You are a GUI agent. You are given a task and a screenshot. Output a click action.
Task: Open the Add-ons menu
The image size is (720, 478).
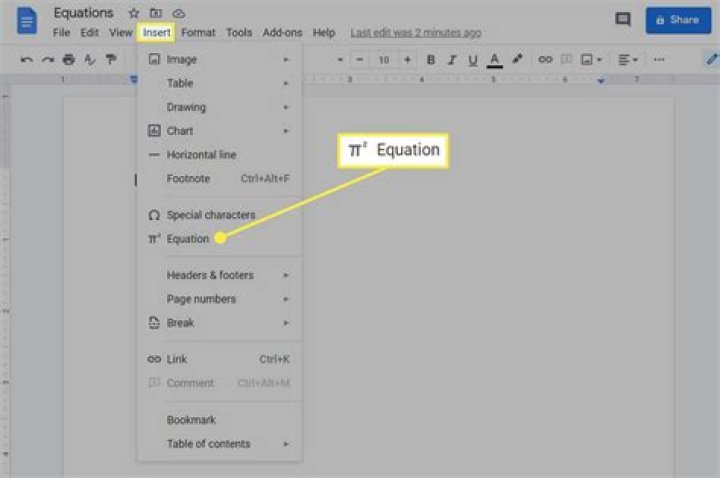[x=282, y=33]
